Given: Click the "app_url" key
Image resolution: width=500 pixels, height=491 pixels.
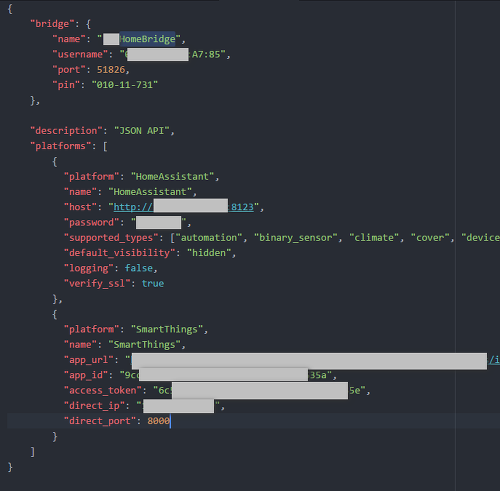Looking at the screenshot, I should click(89, 360).
